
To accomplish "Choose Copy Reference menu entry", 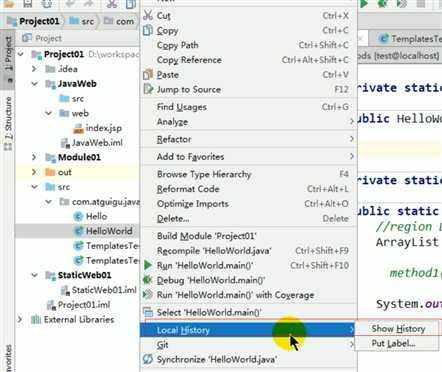I will (249, 60).
